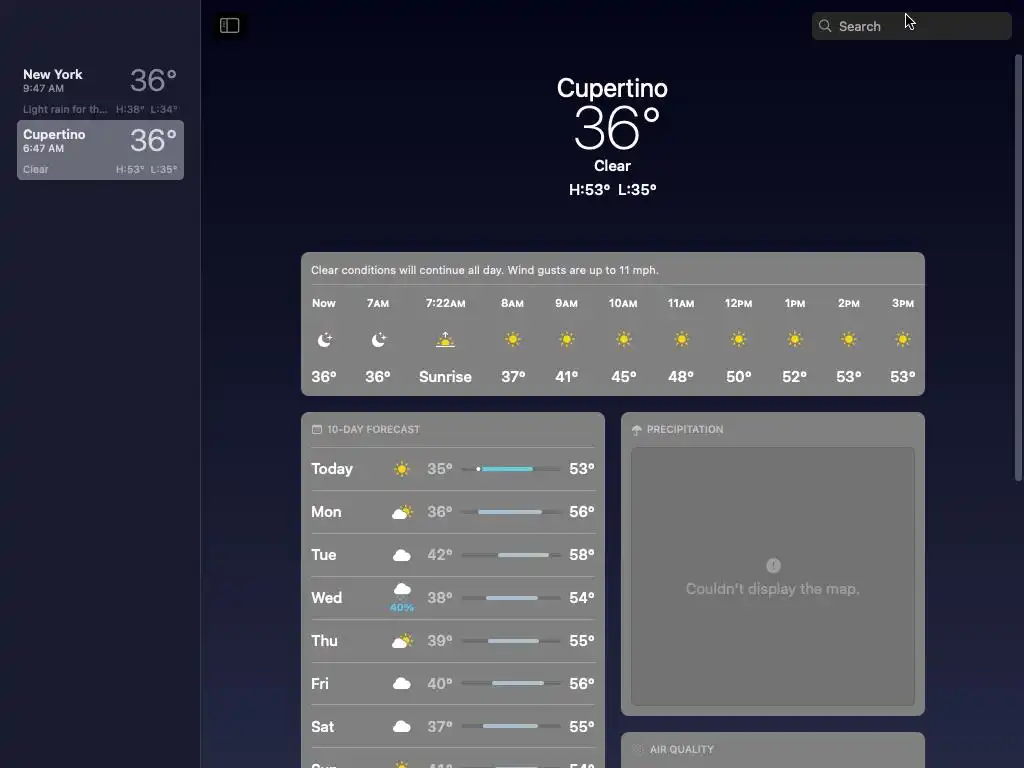Click the sun icon under 8AM
The image size is (1024, 768).
point(513,340)
